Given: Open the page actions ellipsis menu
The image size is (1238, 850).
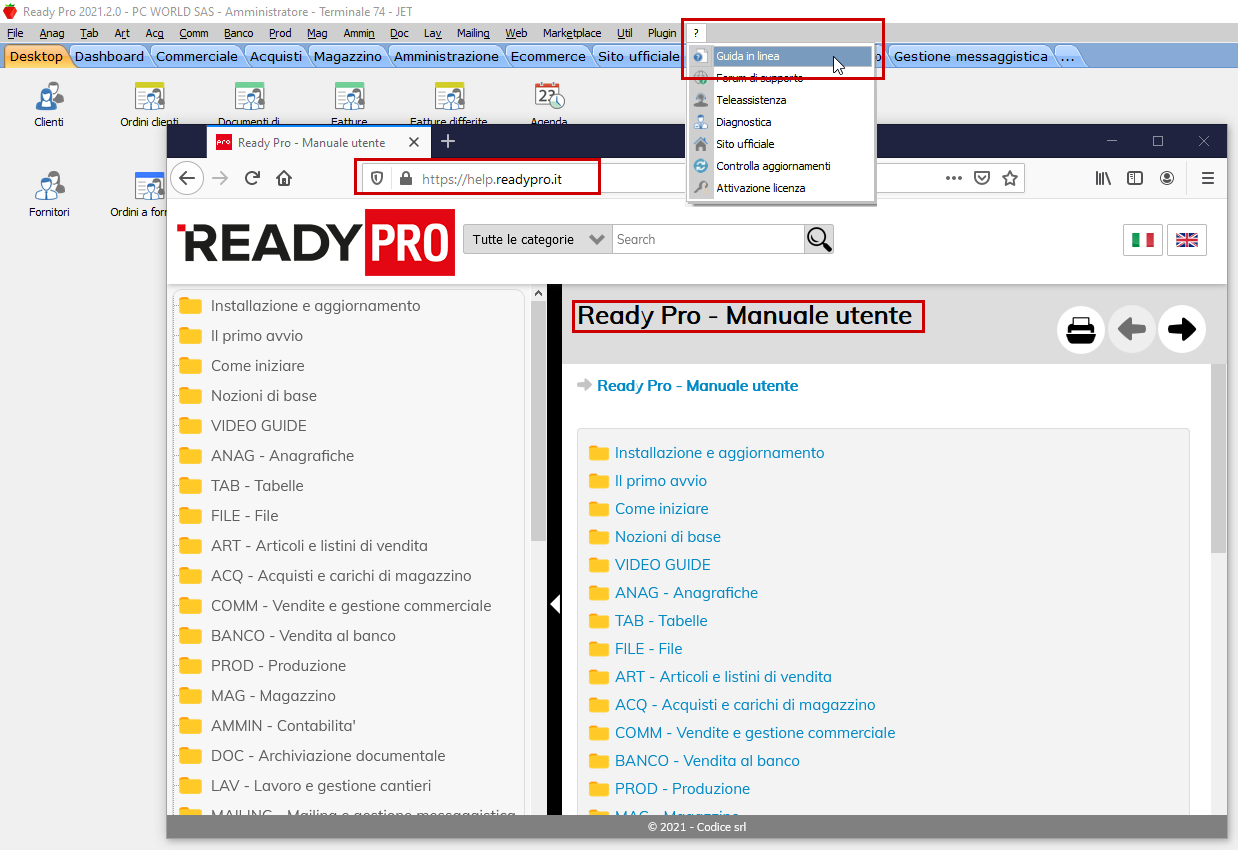Looking at the screenshot, I should (953, 177).
